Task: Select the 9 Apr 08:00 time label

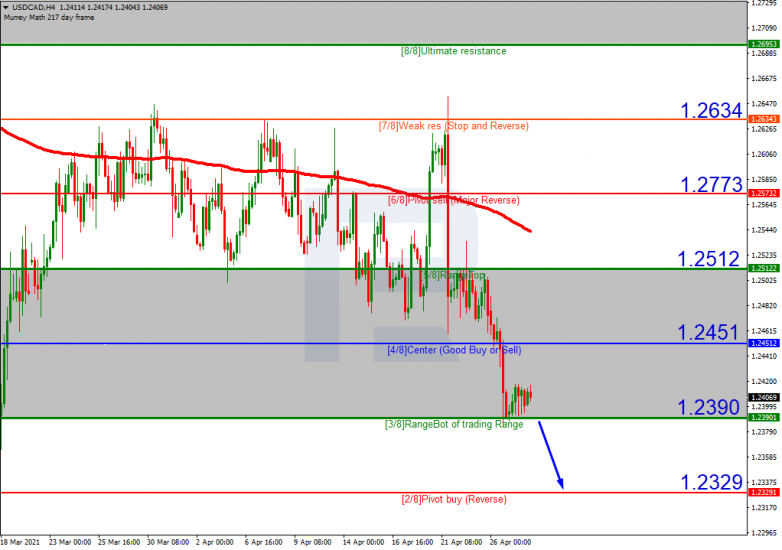Action: coord(312,542)
